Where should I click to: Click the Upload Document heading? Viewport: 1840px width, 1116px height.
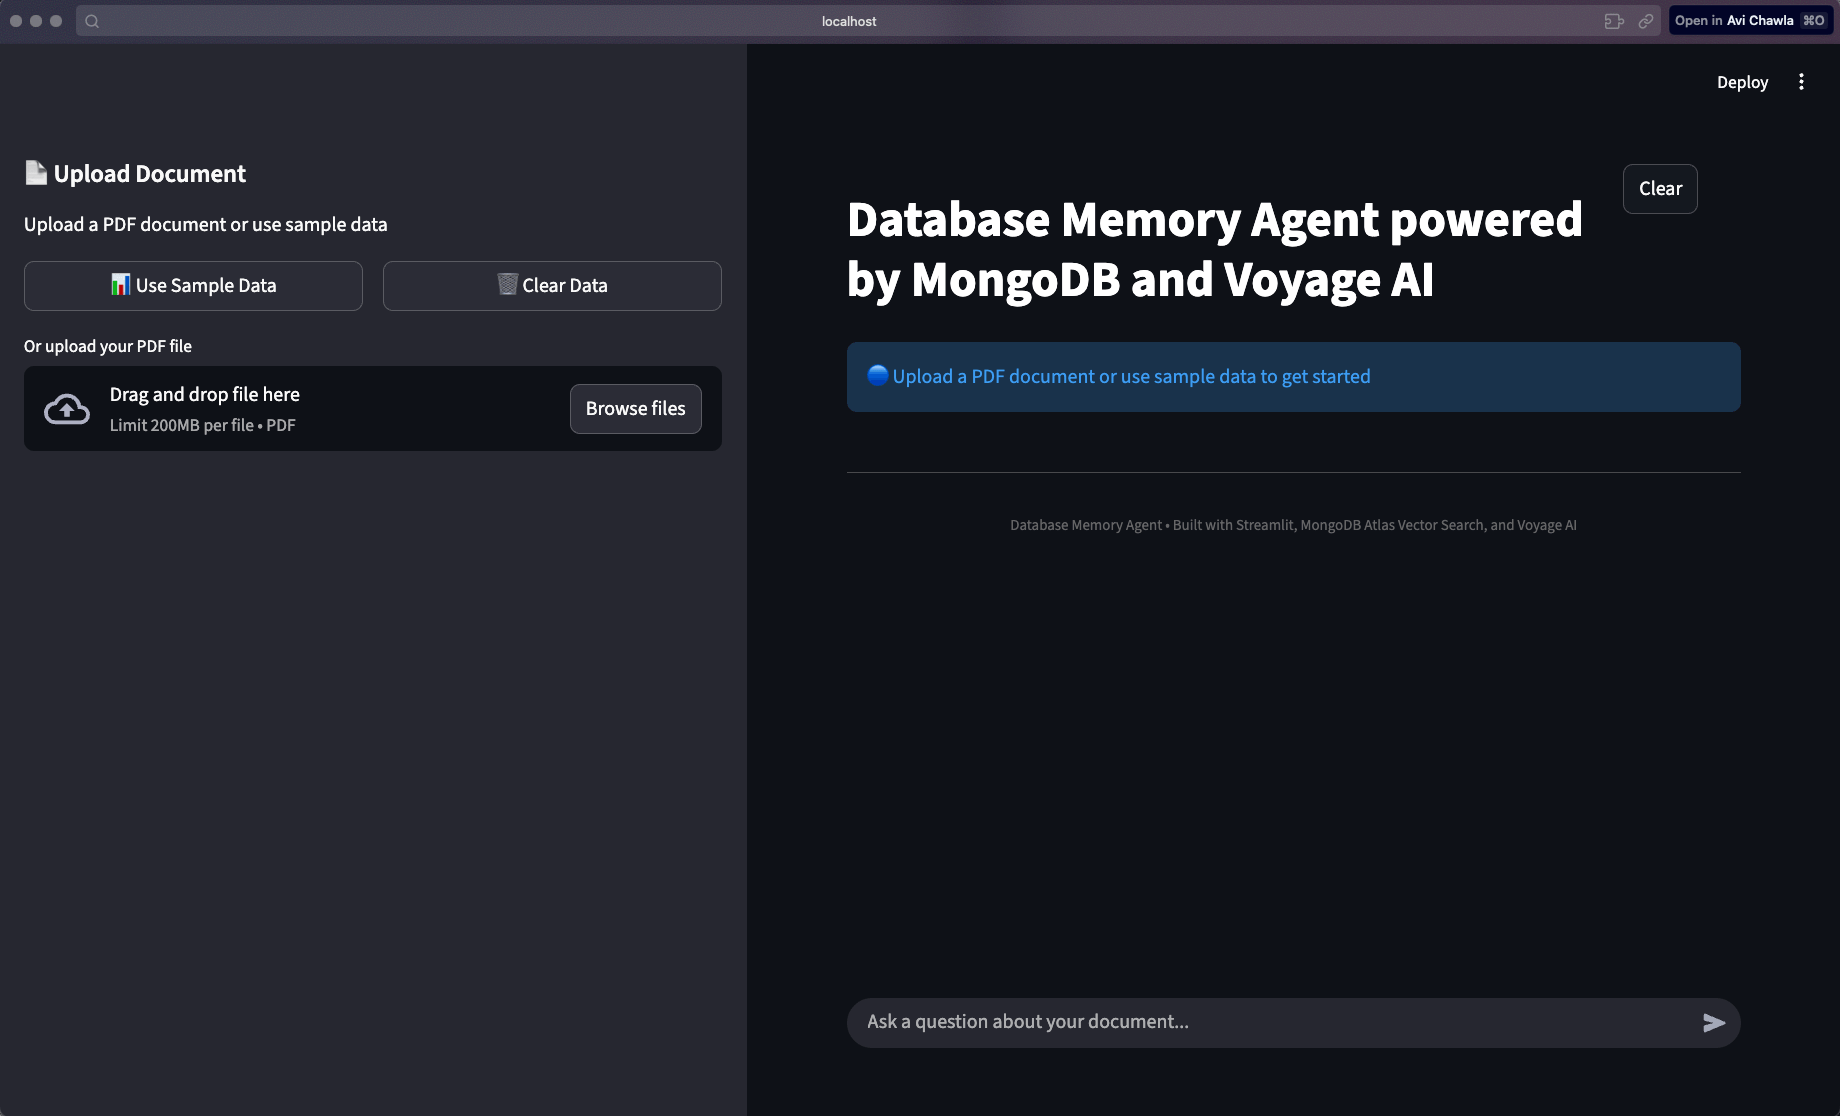coord(136,174)
